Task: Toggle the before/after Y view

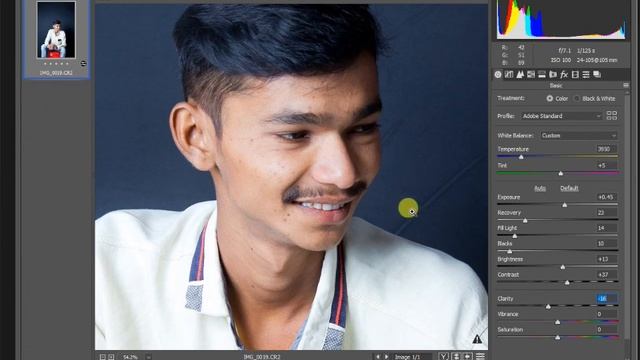Action: point(444,356)
